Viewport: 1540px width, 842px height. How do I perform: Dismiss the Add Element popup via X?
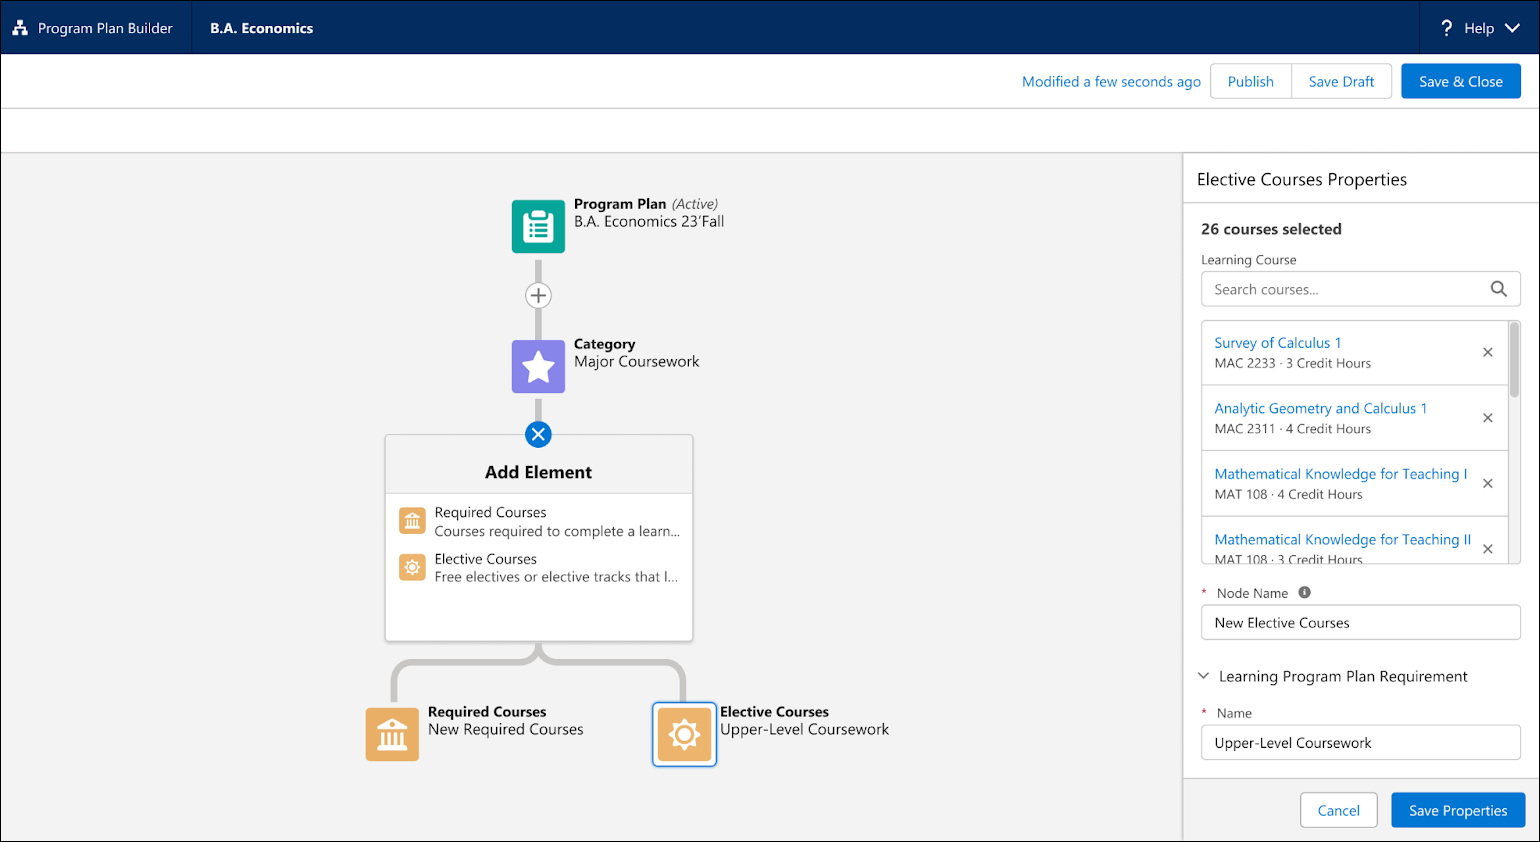coord(538,434)
